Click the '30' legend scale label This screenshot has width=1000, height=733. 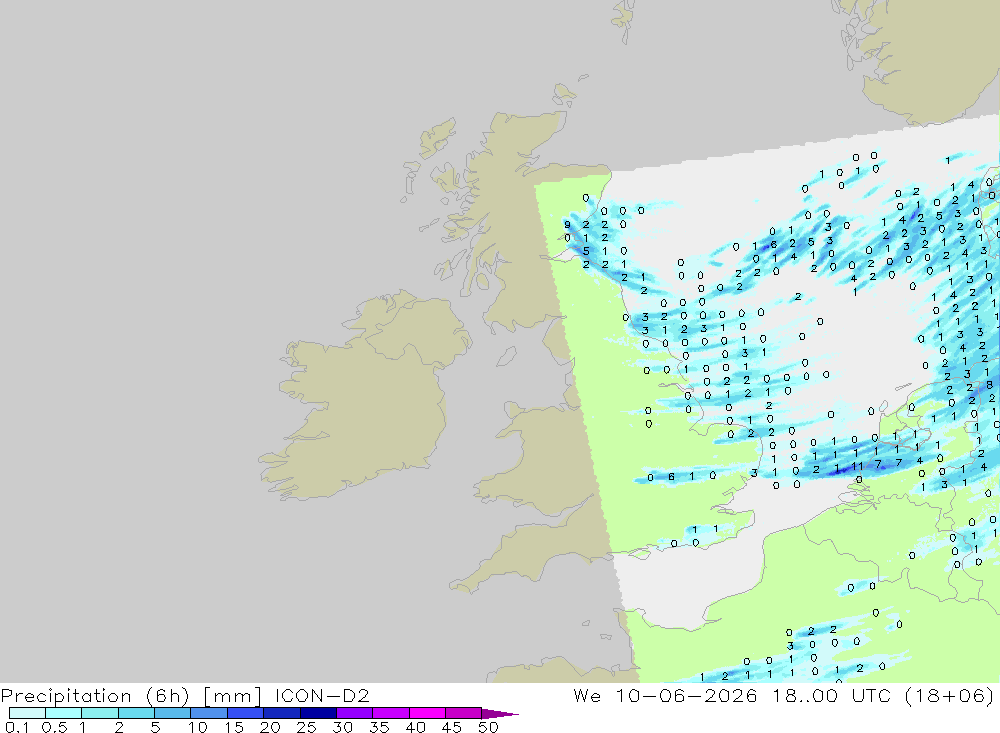(343, 727)
